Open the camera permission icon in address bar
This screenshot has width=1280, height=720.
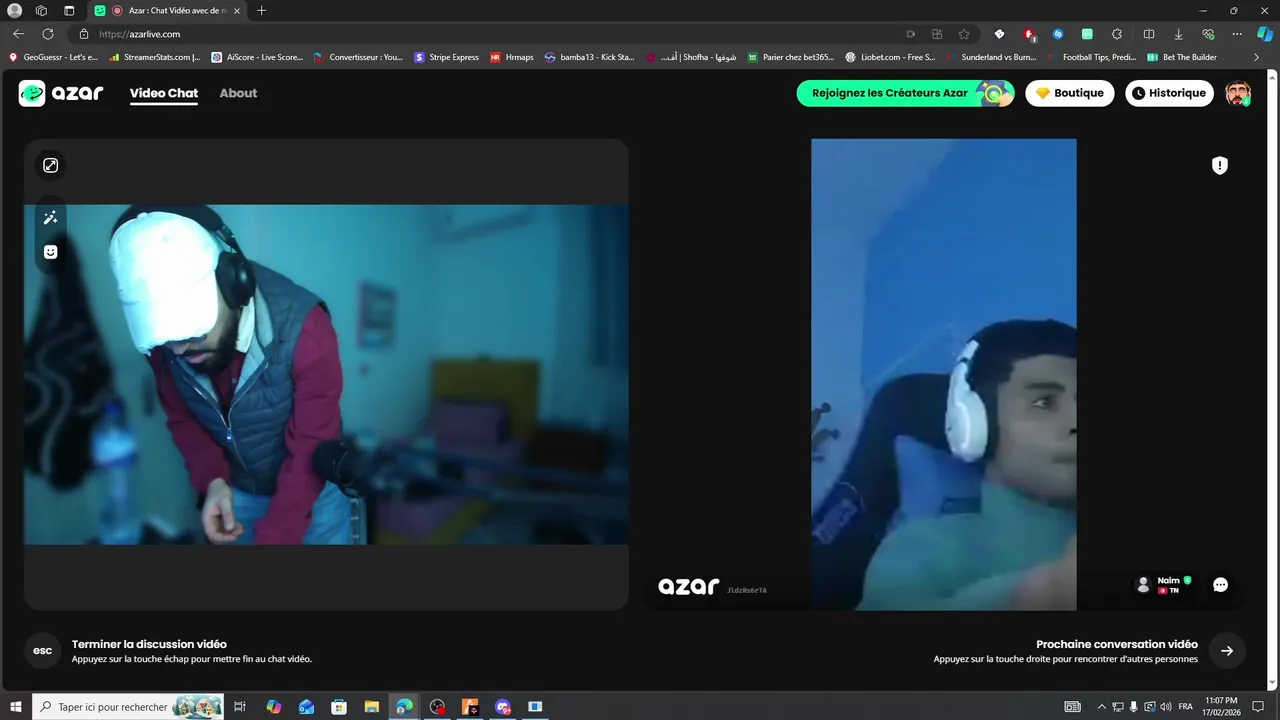(911, 34)
